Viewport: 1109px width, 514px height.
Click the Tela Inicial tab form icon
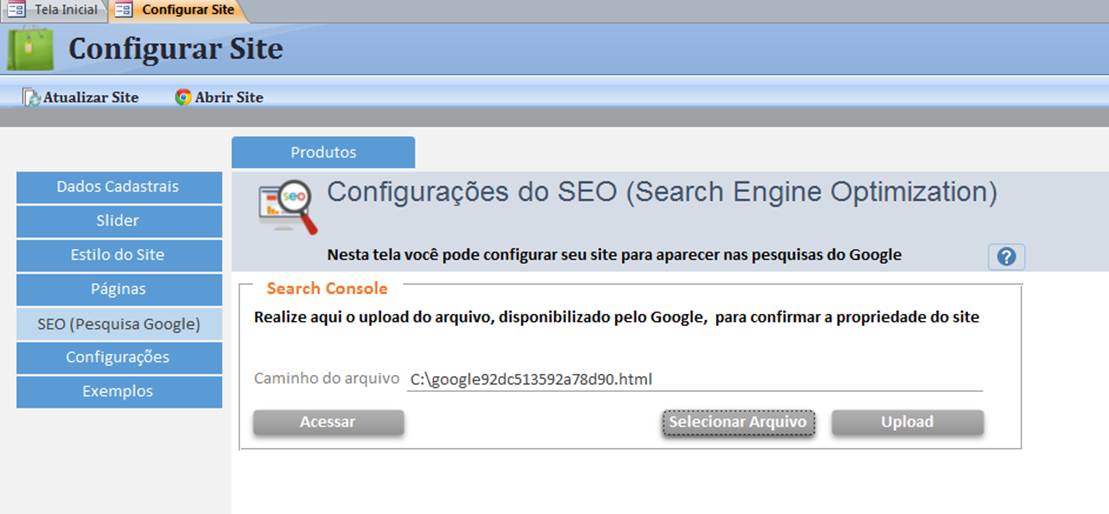(x=16, y=10)
